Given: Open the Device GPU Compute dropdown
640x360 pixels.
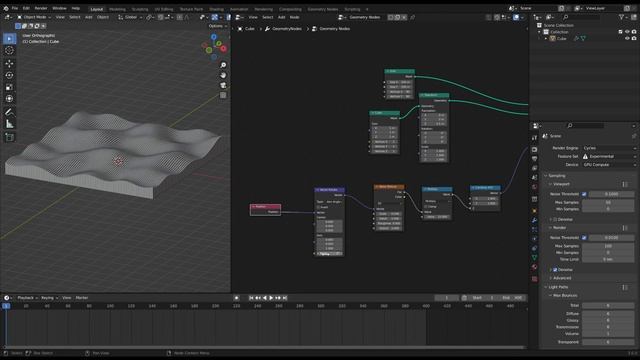Looking at the screenshot, I should 609,165.
